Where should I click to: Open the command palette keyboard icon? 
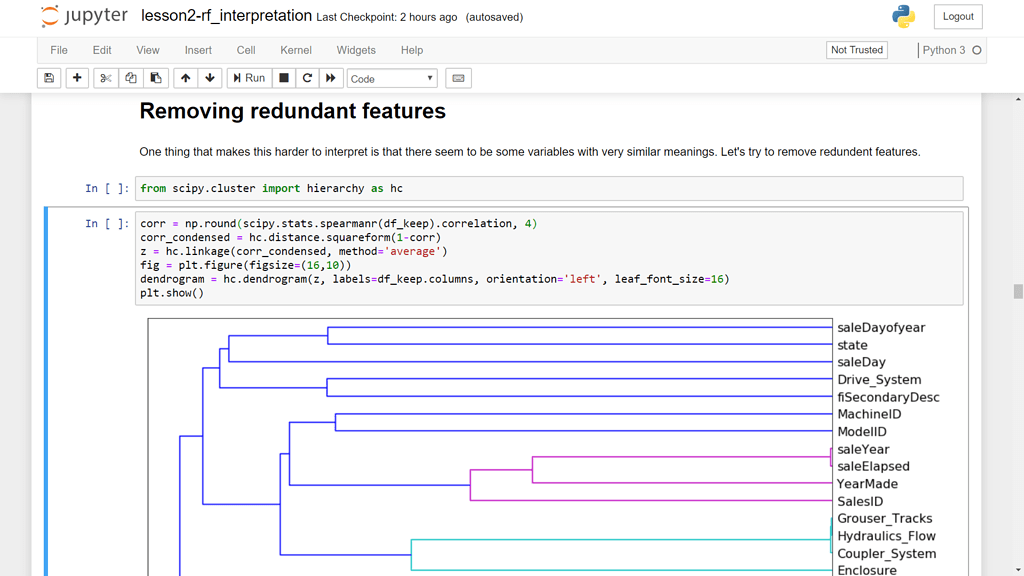[458, 77]
